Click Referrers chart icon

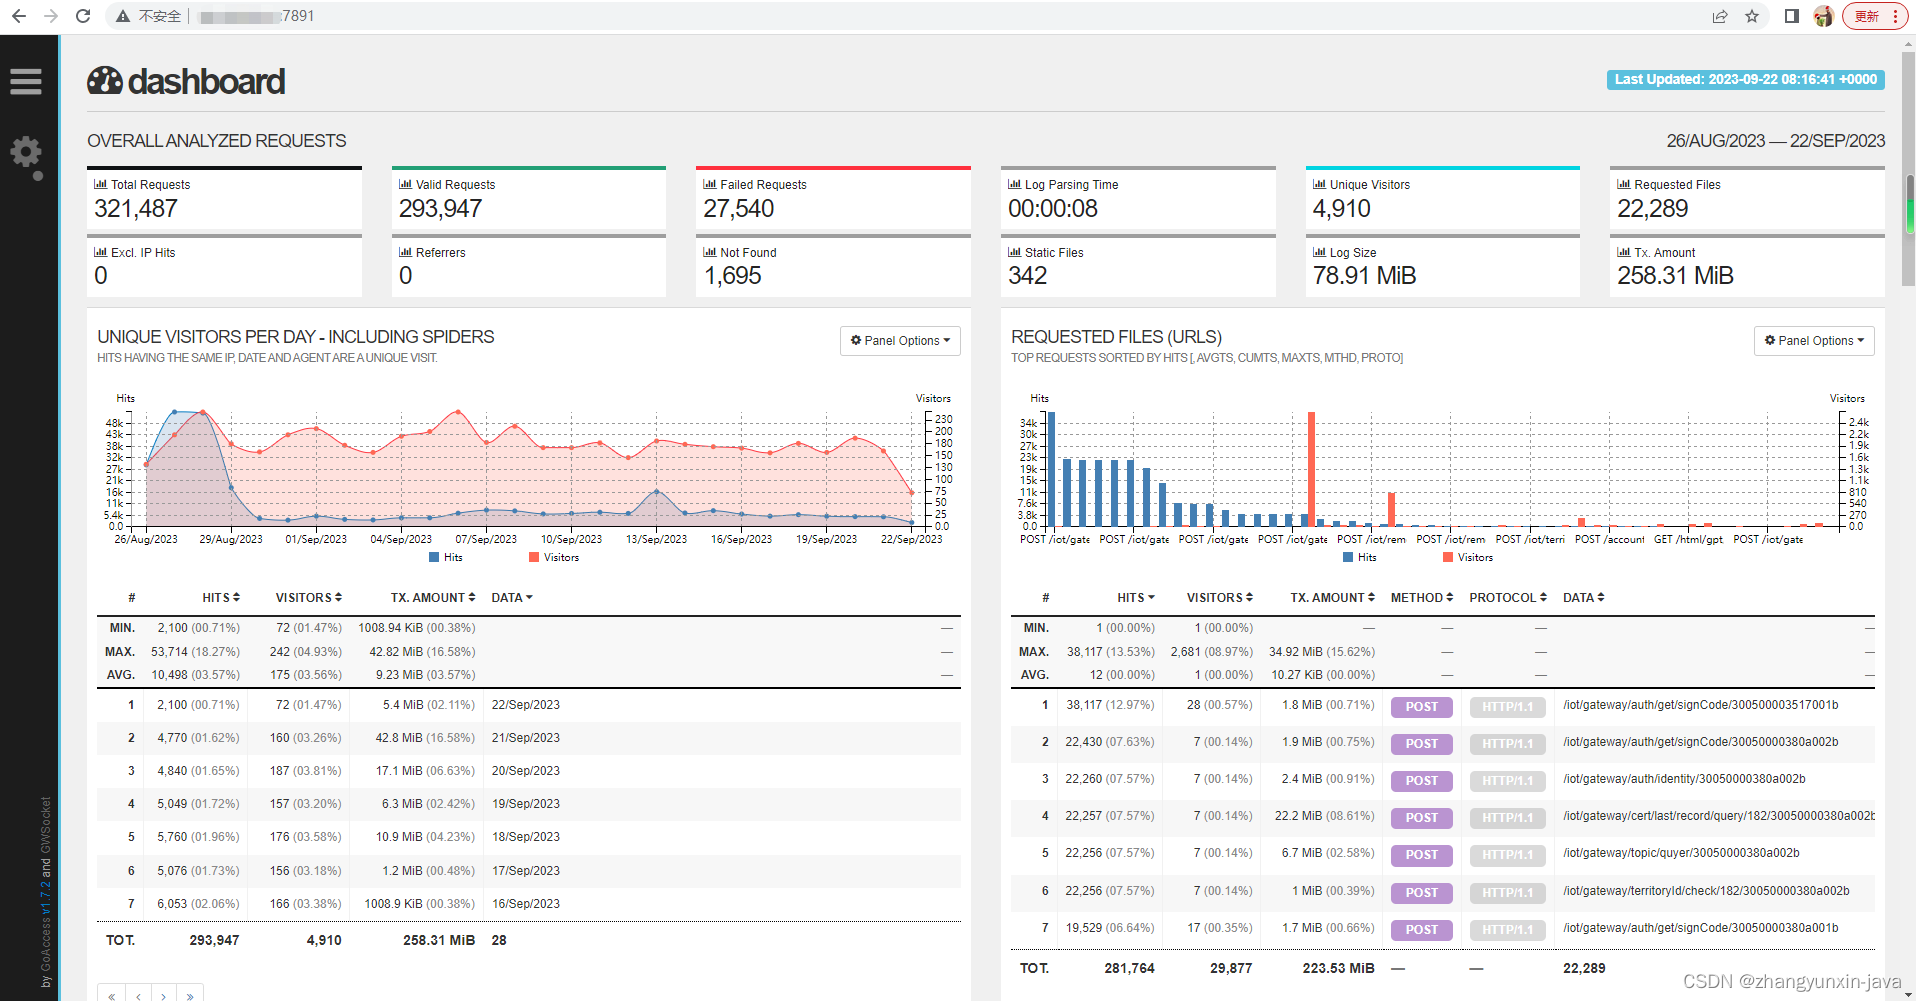pos(405,252)
